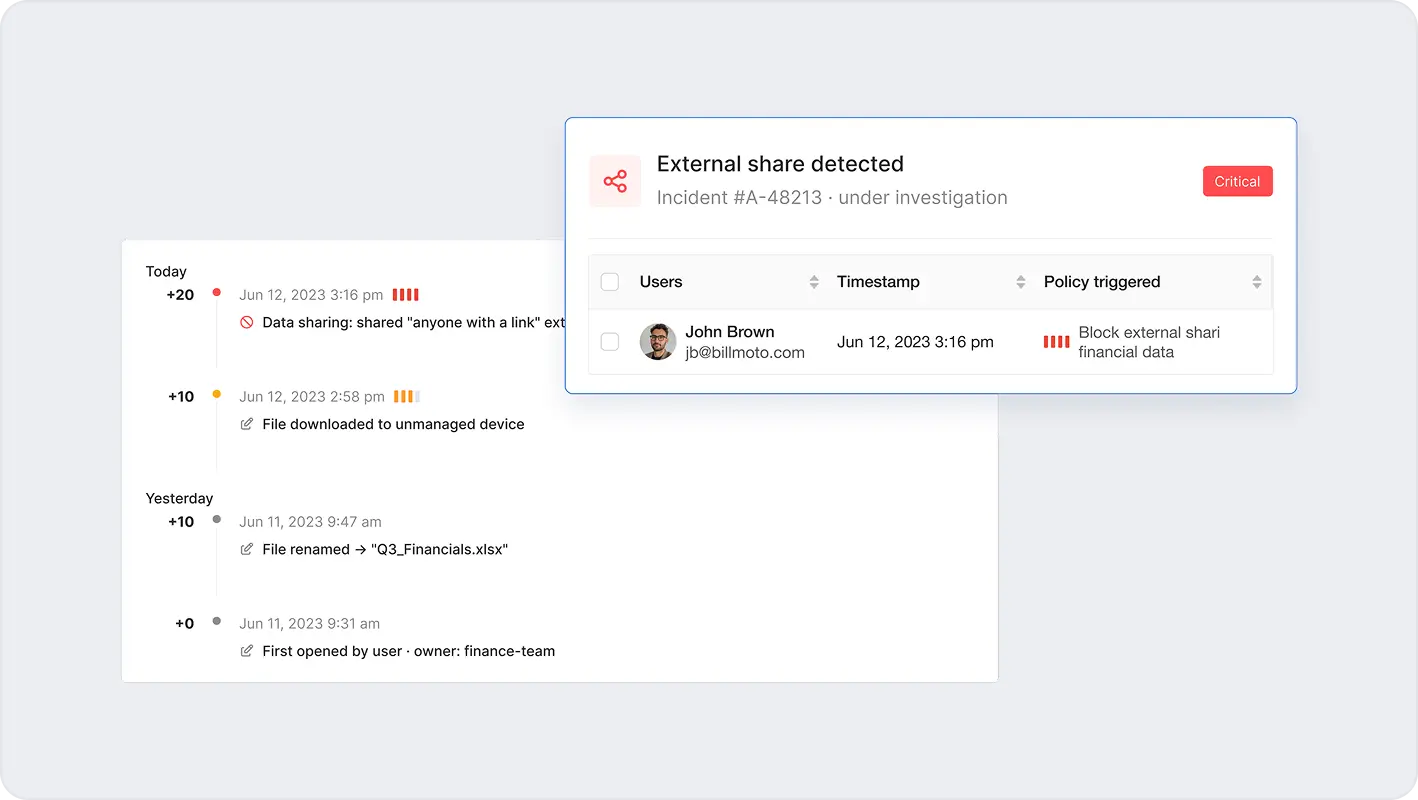Select John Brown's avatar photo
Screen dimensions: 1418x800
tap(658, 342)
